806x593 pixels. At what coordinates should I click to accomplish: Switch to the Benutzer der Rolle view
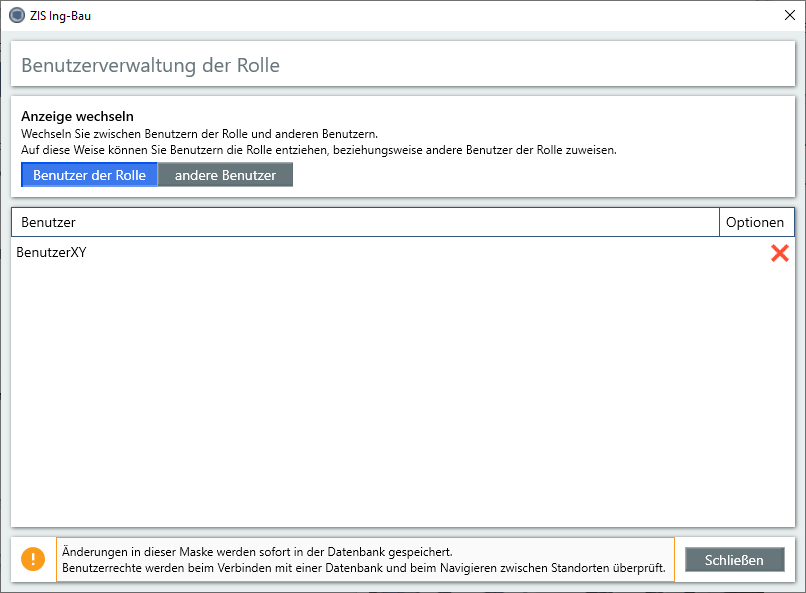(89, 175)
